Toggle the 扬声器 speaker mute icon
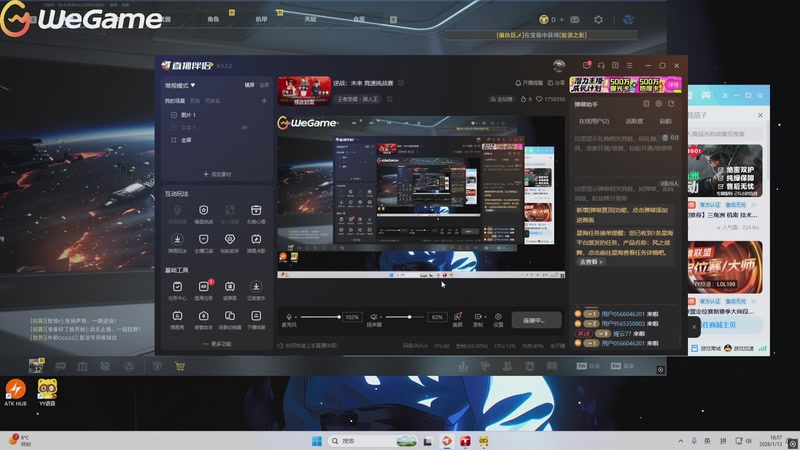The width and height of the screenshot is (800, 450). click(373, 317)
